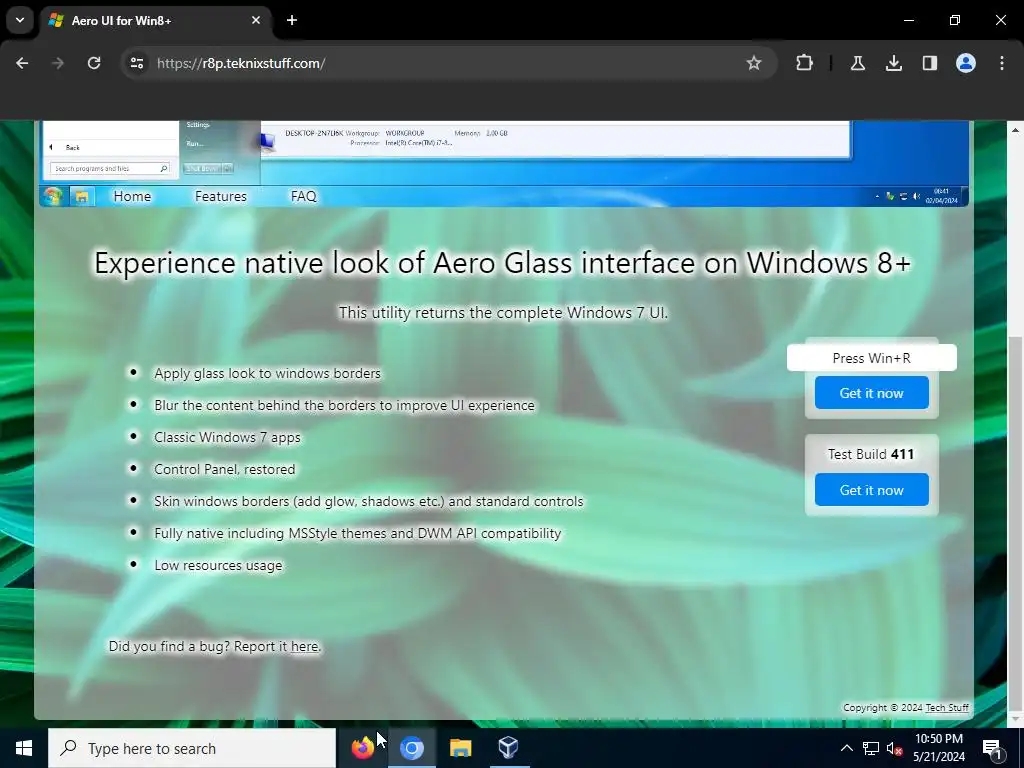Click the browser forward arrow

click(58, 63)
